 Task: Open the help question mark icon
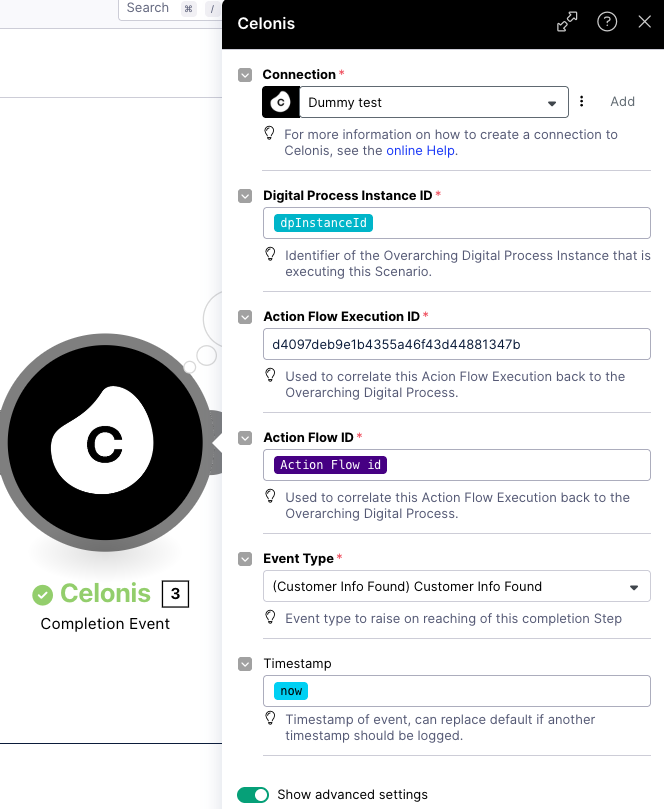(x=607, y=22)
